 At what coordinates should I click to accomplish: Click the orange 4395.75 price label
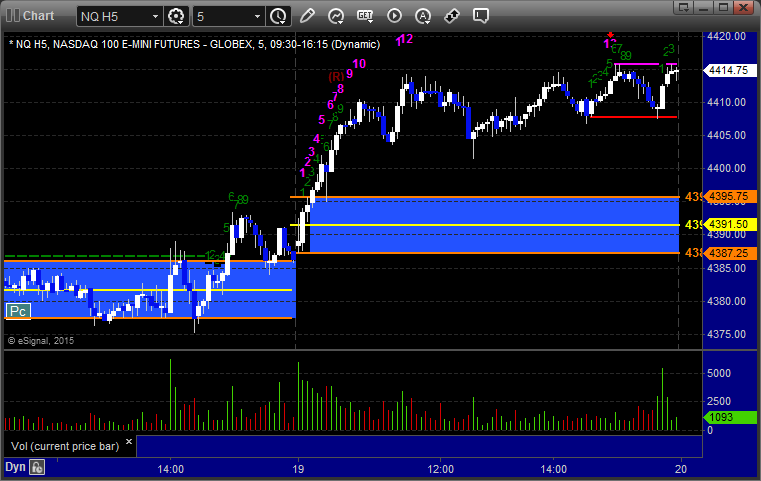(729, 197)
